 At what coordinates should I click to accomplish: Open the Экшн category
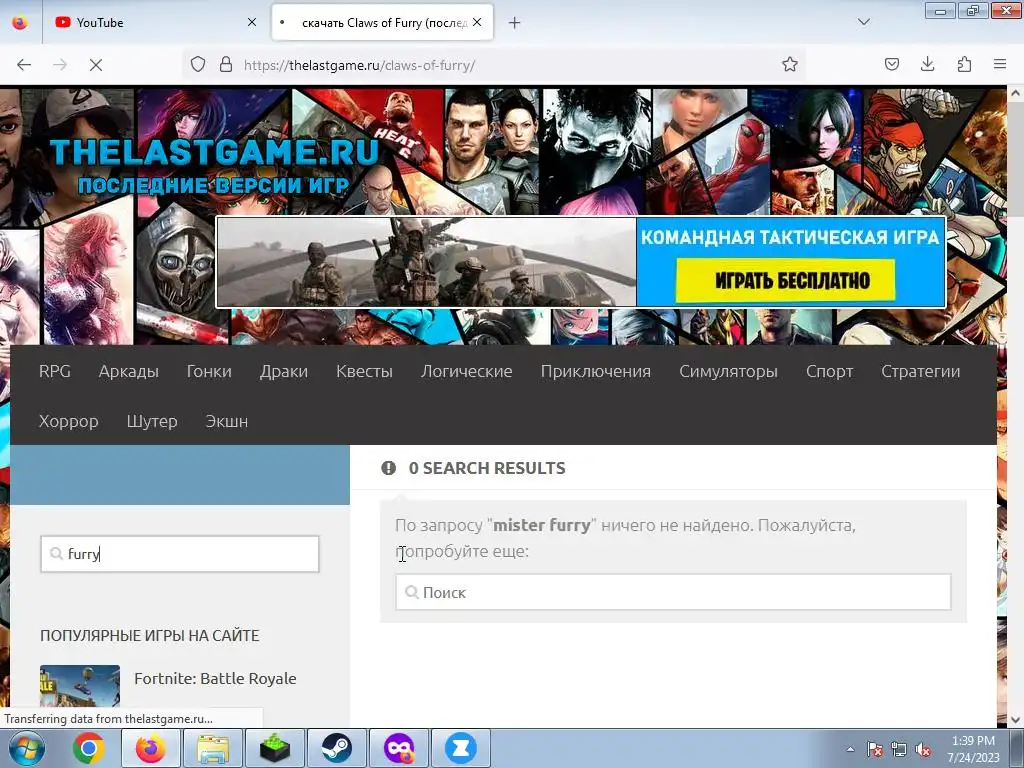pos(227,421)
